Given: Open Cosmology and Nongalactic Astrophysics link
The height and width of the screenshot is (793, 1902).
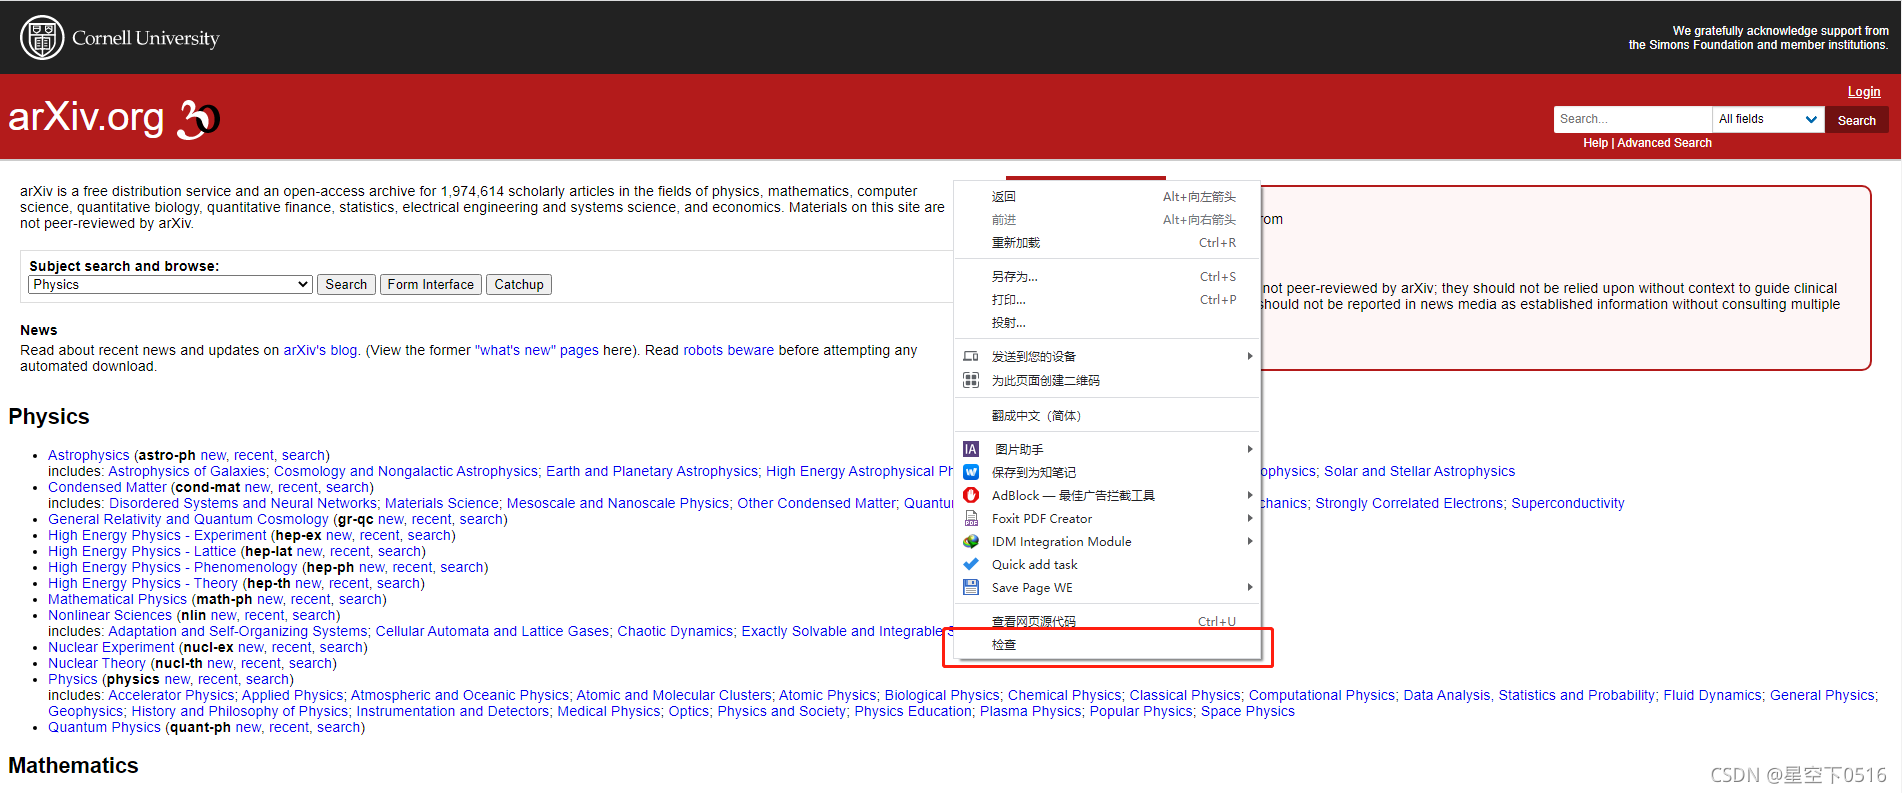Looking at the screenshot, I should pyautogui.click(x=406, y=471).
